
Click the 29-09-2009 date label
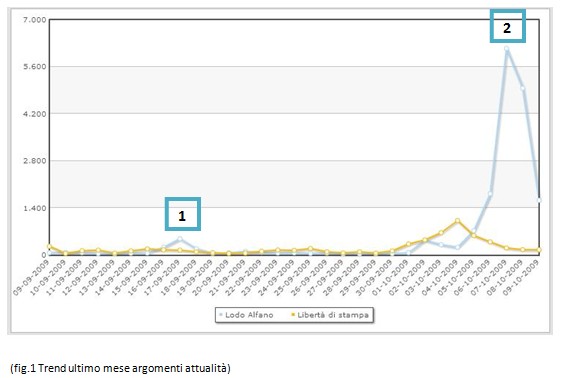358,278
